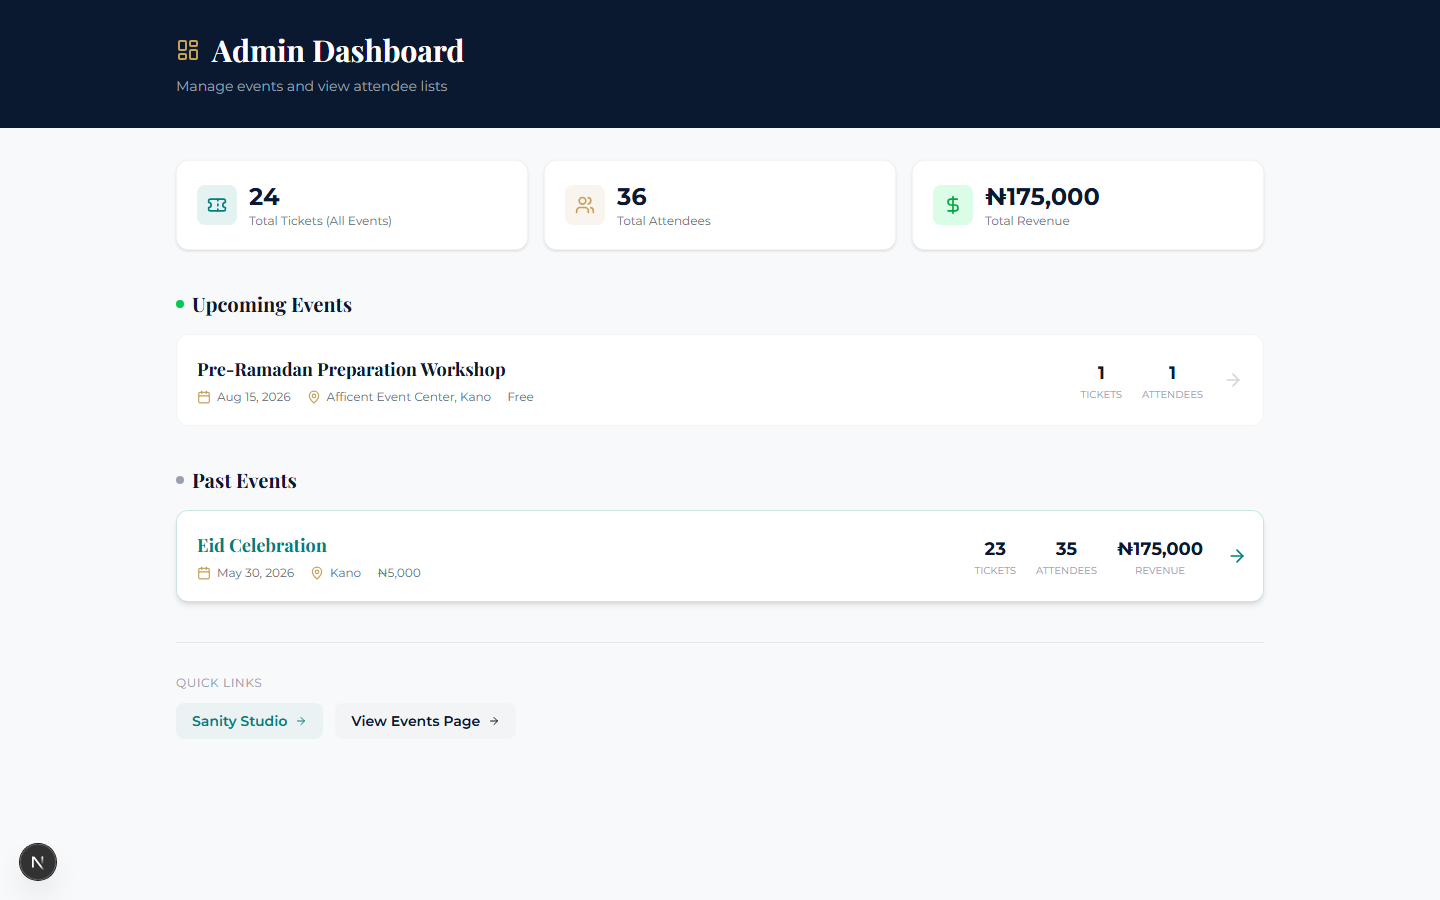Viewport: 1440px width, 900px height.
Task: Click the dollar icon in Total Revenue card
Action: [x=953, y=205]
